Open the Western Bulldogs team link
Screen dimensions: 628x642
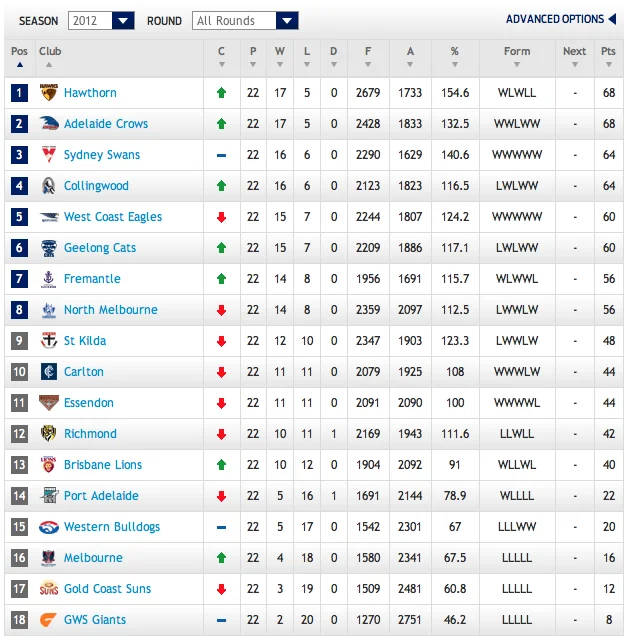click(112, 527)
